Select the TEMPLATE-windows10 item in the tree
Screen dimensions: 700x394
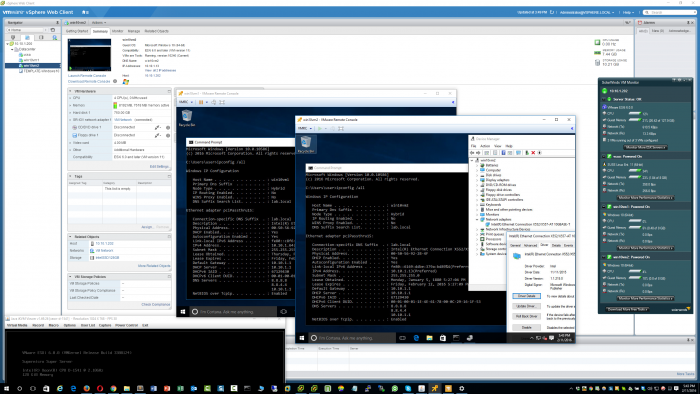[40, 71]
